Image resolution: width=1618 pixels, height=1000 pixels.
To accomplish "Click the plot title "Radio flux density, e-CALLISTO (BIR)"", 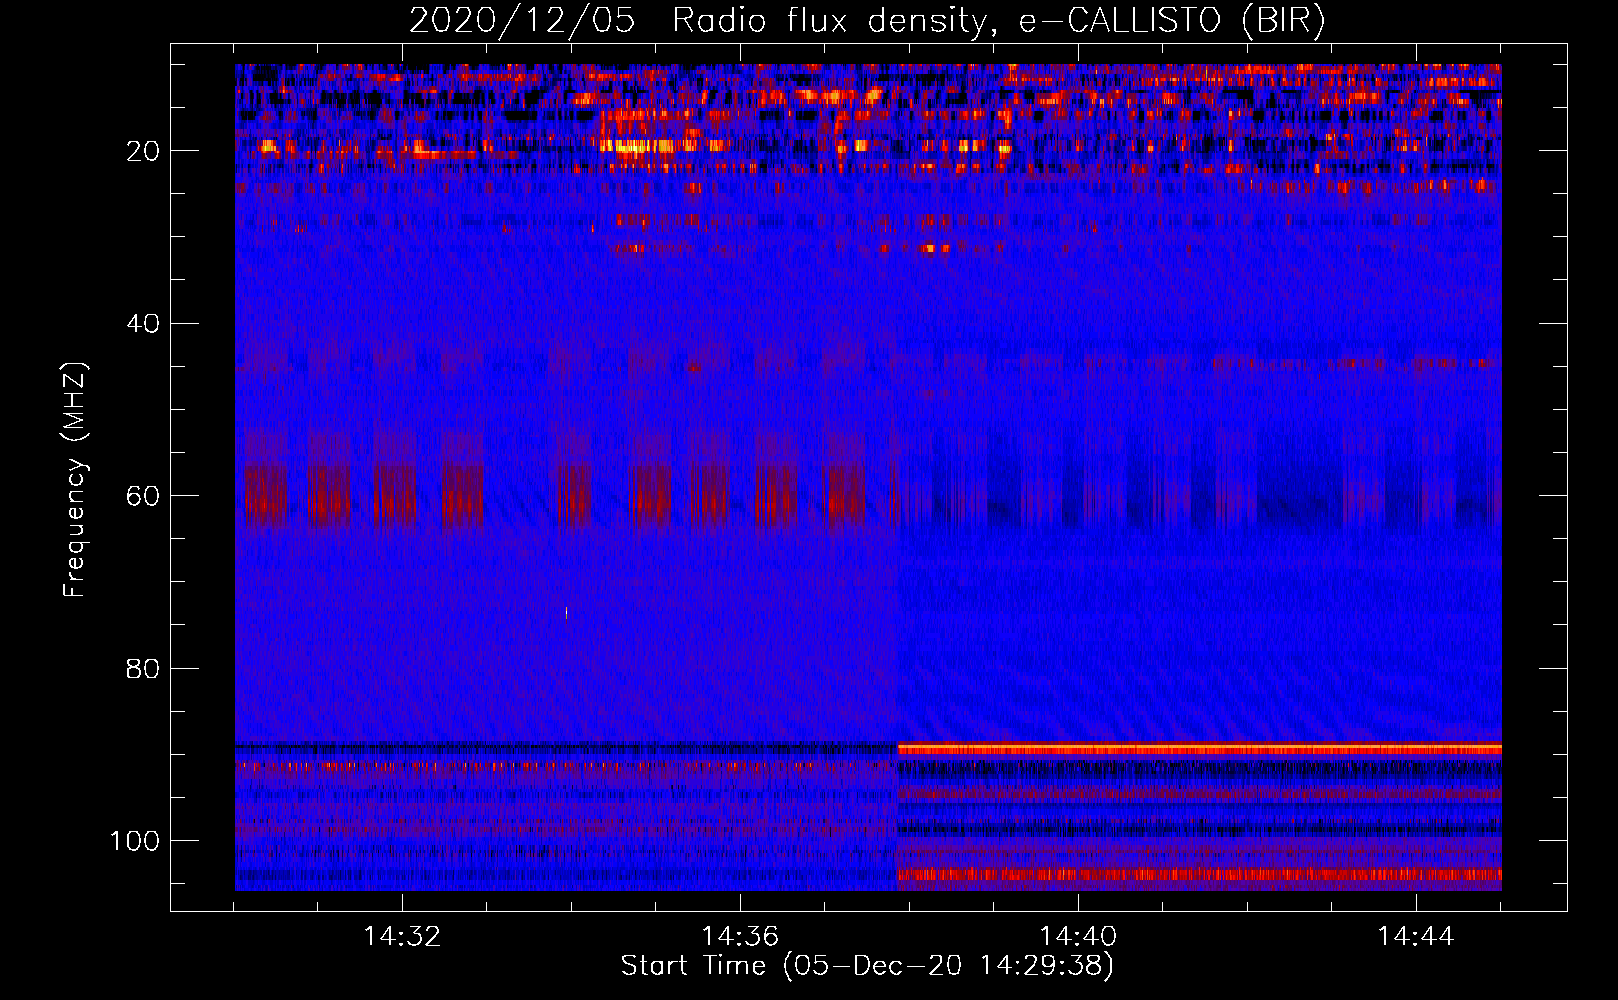I will 999,21.
